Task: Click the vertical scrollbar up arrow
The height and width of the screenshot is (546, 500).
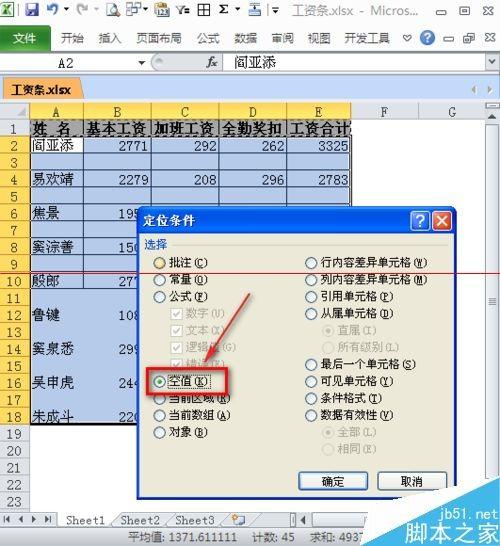Action: click(492, 117)
